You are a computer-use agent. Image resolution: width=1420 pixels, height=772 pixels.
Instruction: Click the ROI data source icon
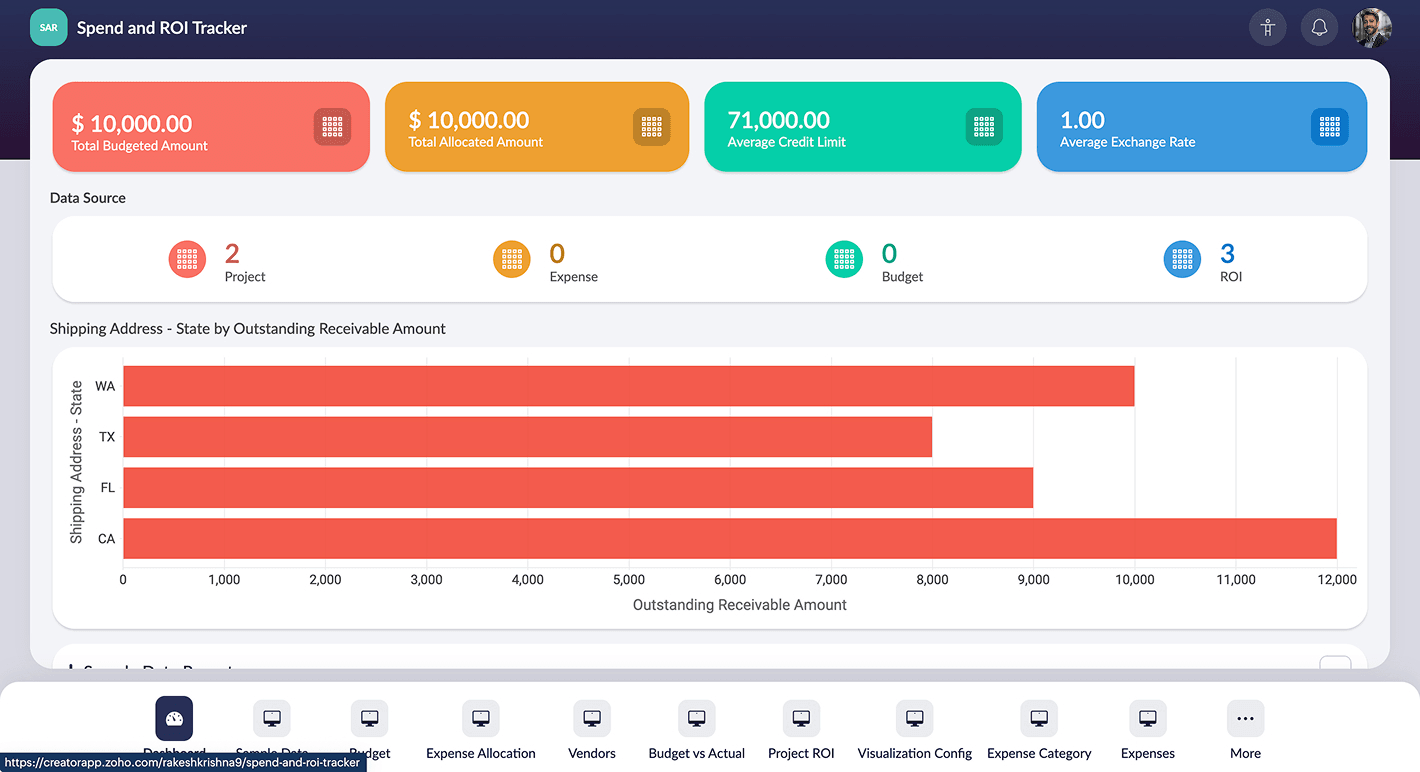pos(1182,259)
